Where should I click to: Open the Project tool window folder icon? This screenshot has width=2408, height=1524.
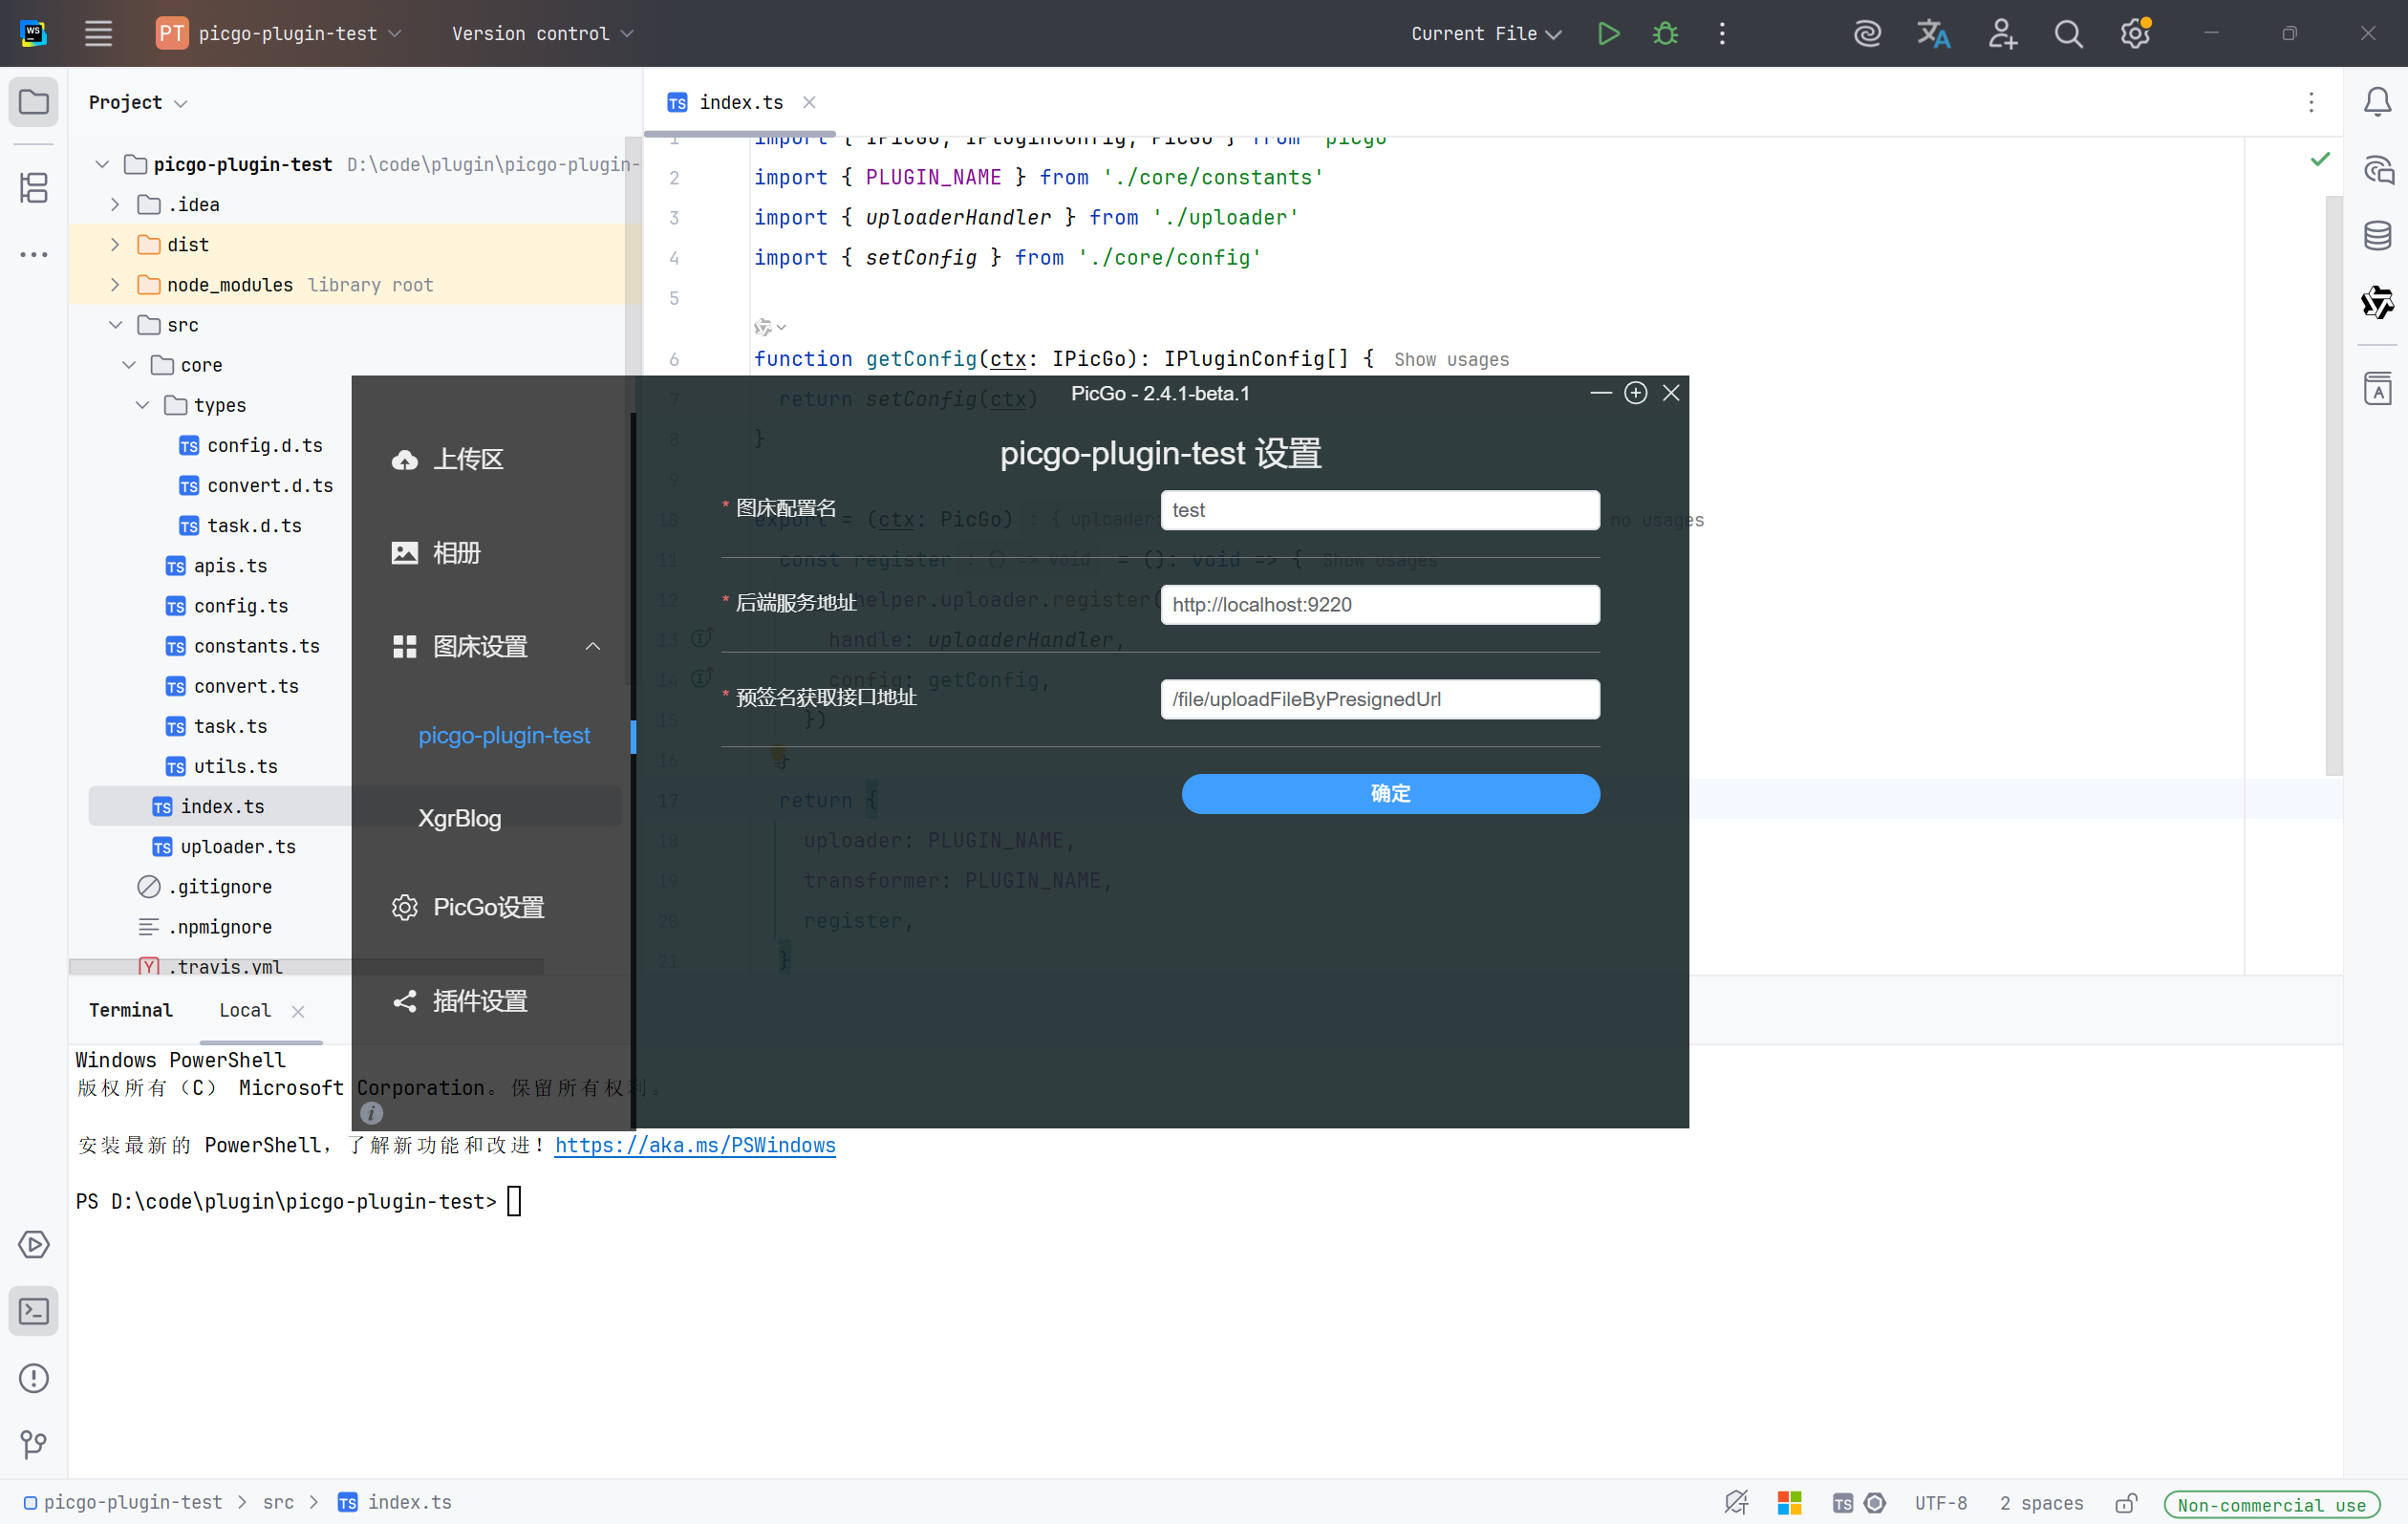tap(34, 102)
